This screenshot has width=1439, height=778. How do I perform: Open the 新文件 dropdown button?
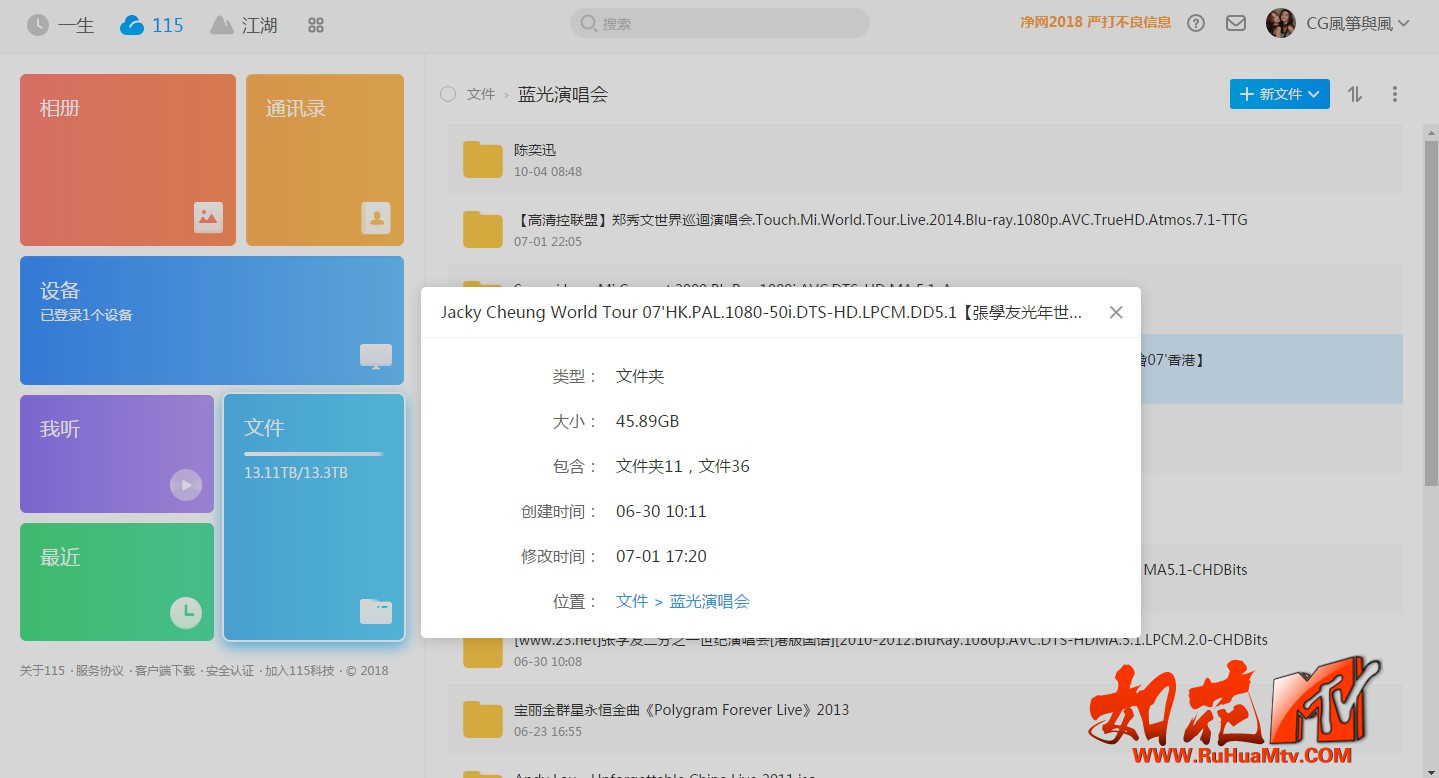click(x=1280, y=94)
